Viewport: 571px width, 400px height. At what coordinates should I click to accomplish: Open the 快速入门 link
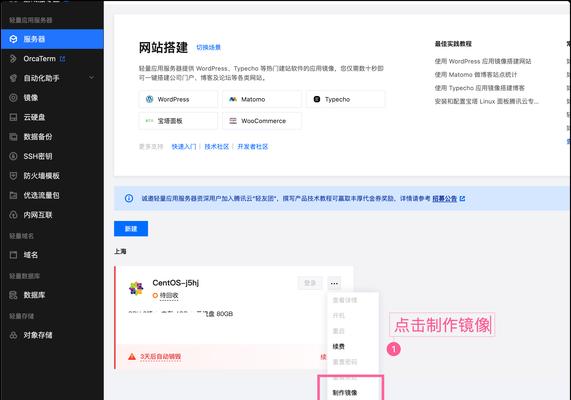[x=184, y=146]
